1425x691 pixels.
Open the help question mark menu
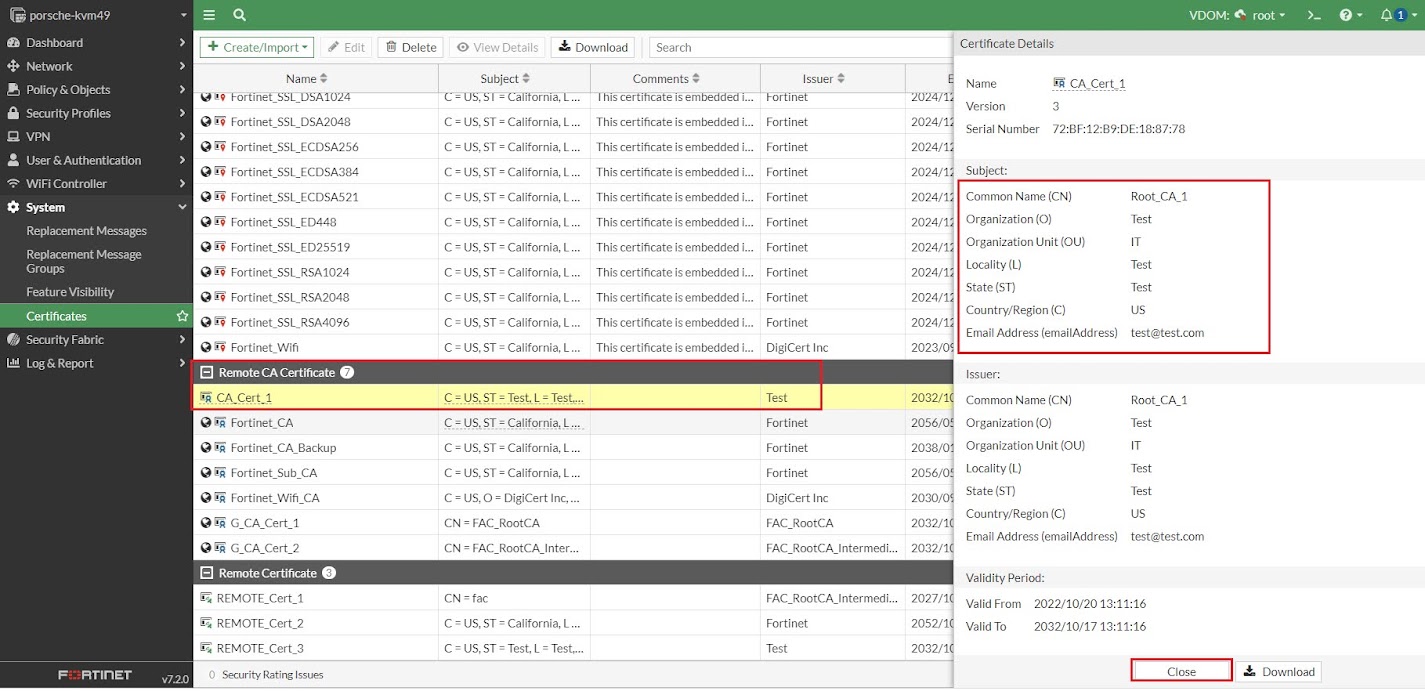pos(1351,15)
